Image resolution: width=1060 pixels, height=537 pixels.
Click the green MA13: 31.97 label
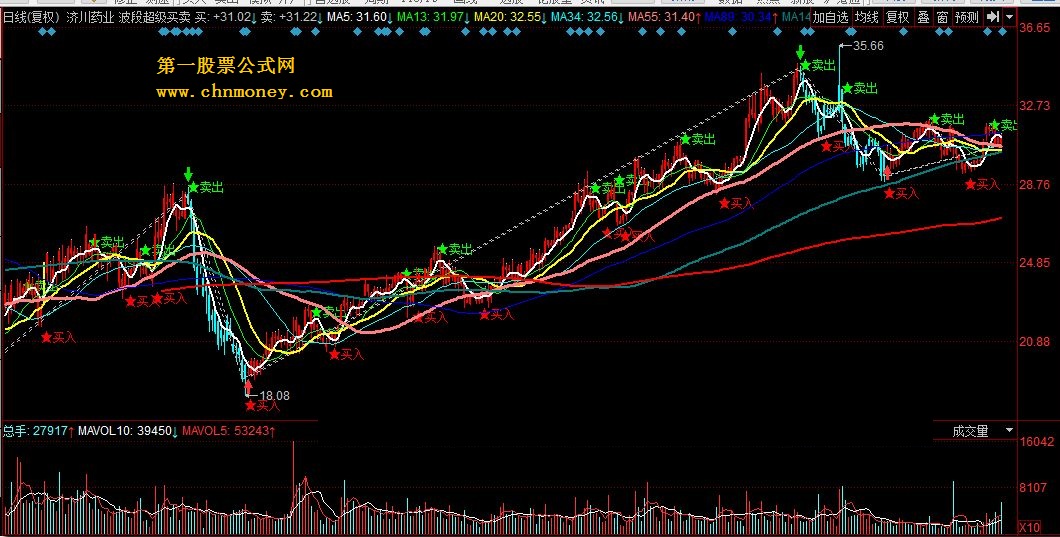433,17
